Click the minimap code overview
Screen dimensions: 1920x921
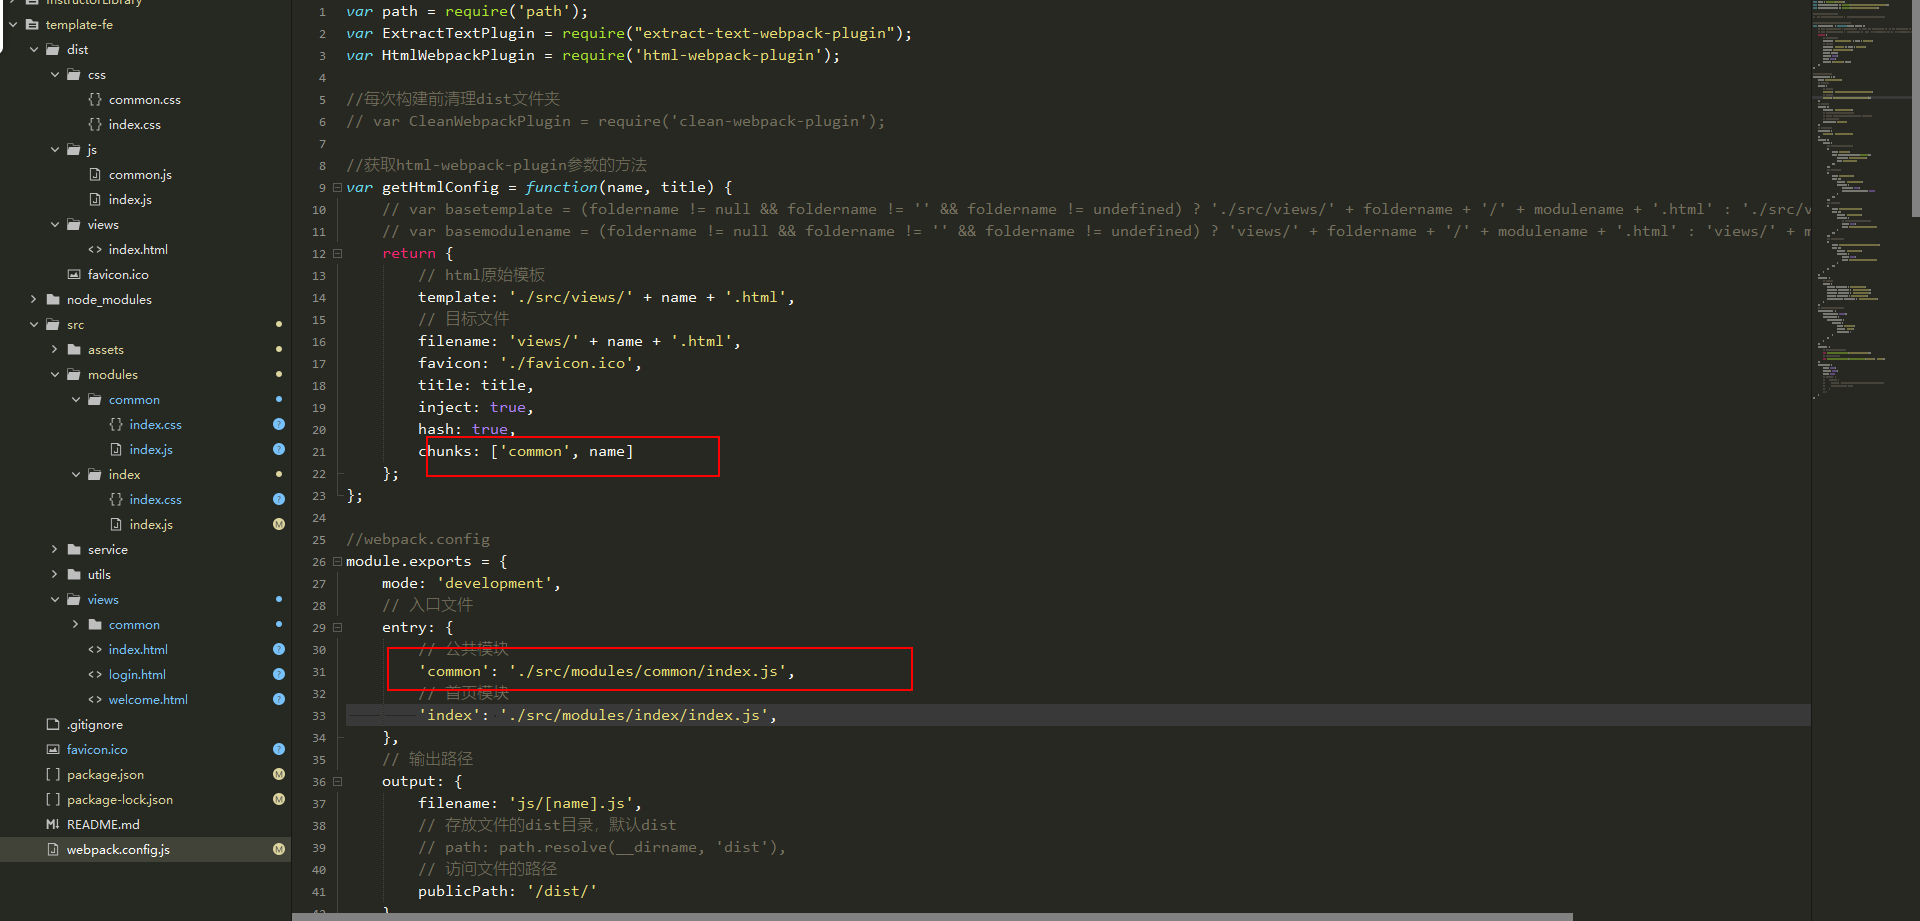1860,200
